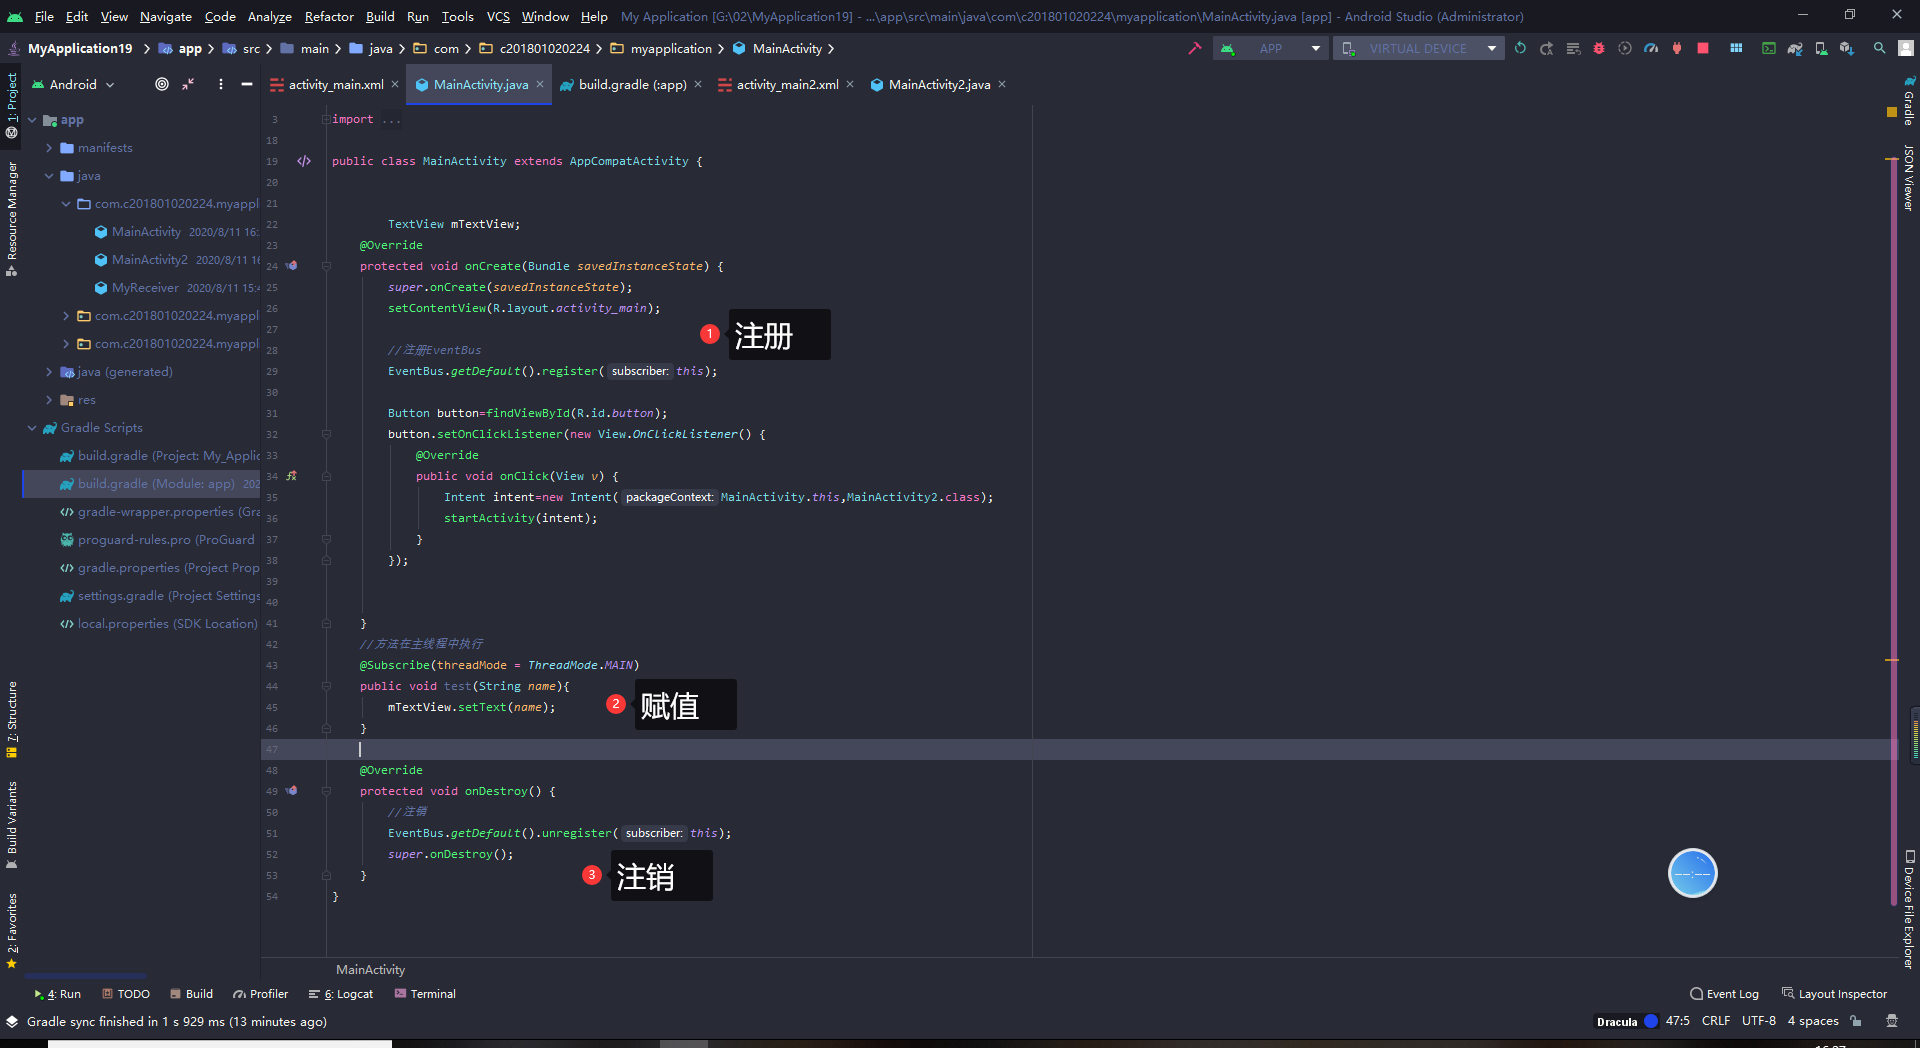Click Apply Changes and Restart Activity icon
1920x1048 pixels.
1546,48
